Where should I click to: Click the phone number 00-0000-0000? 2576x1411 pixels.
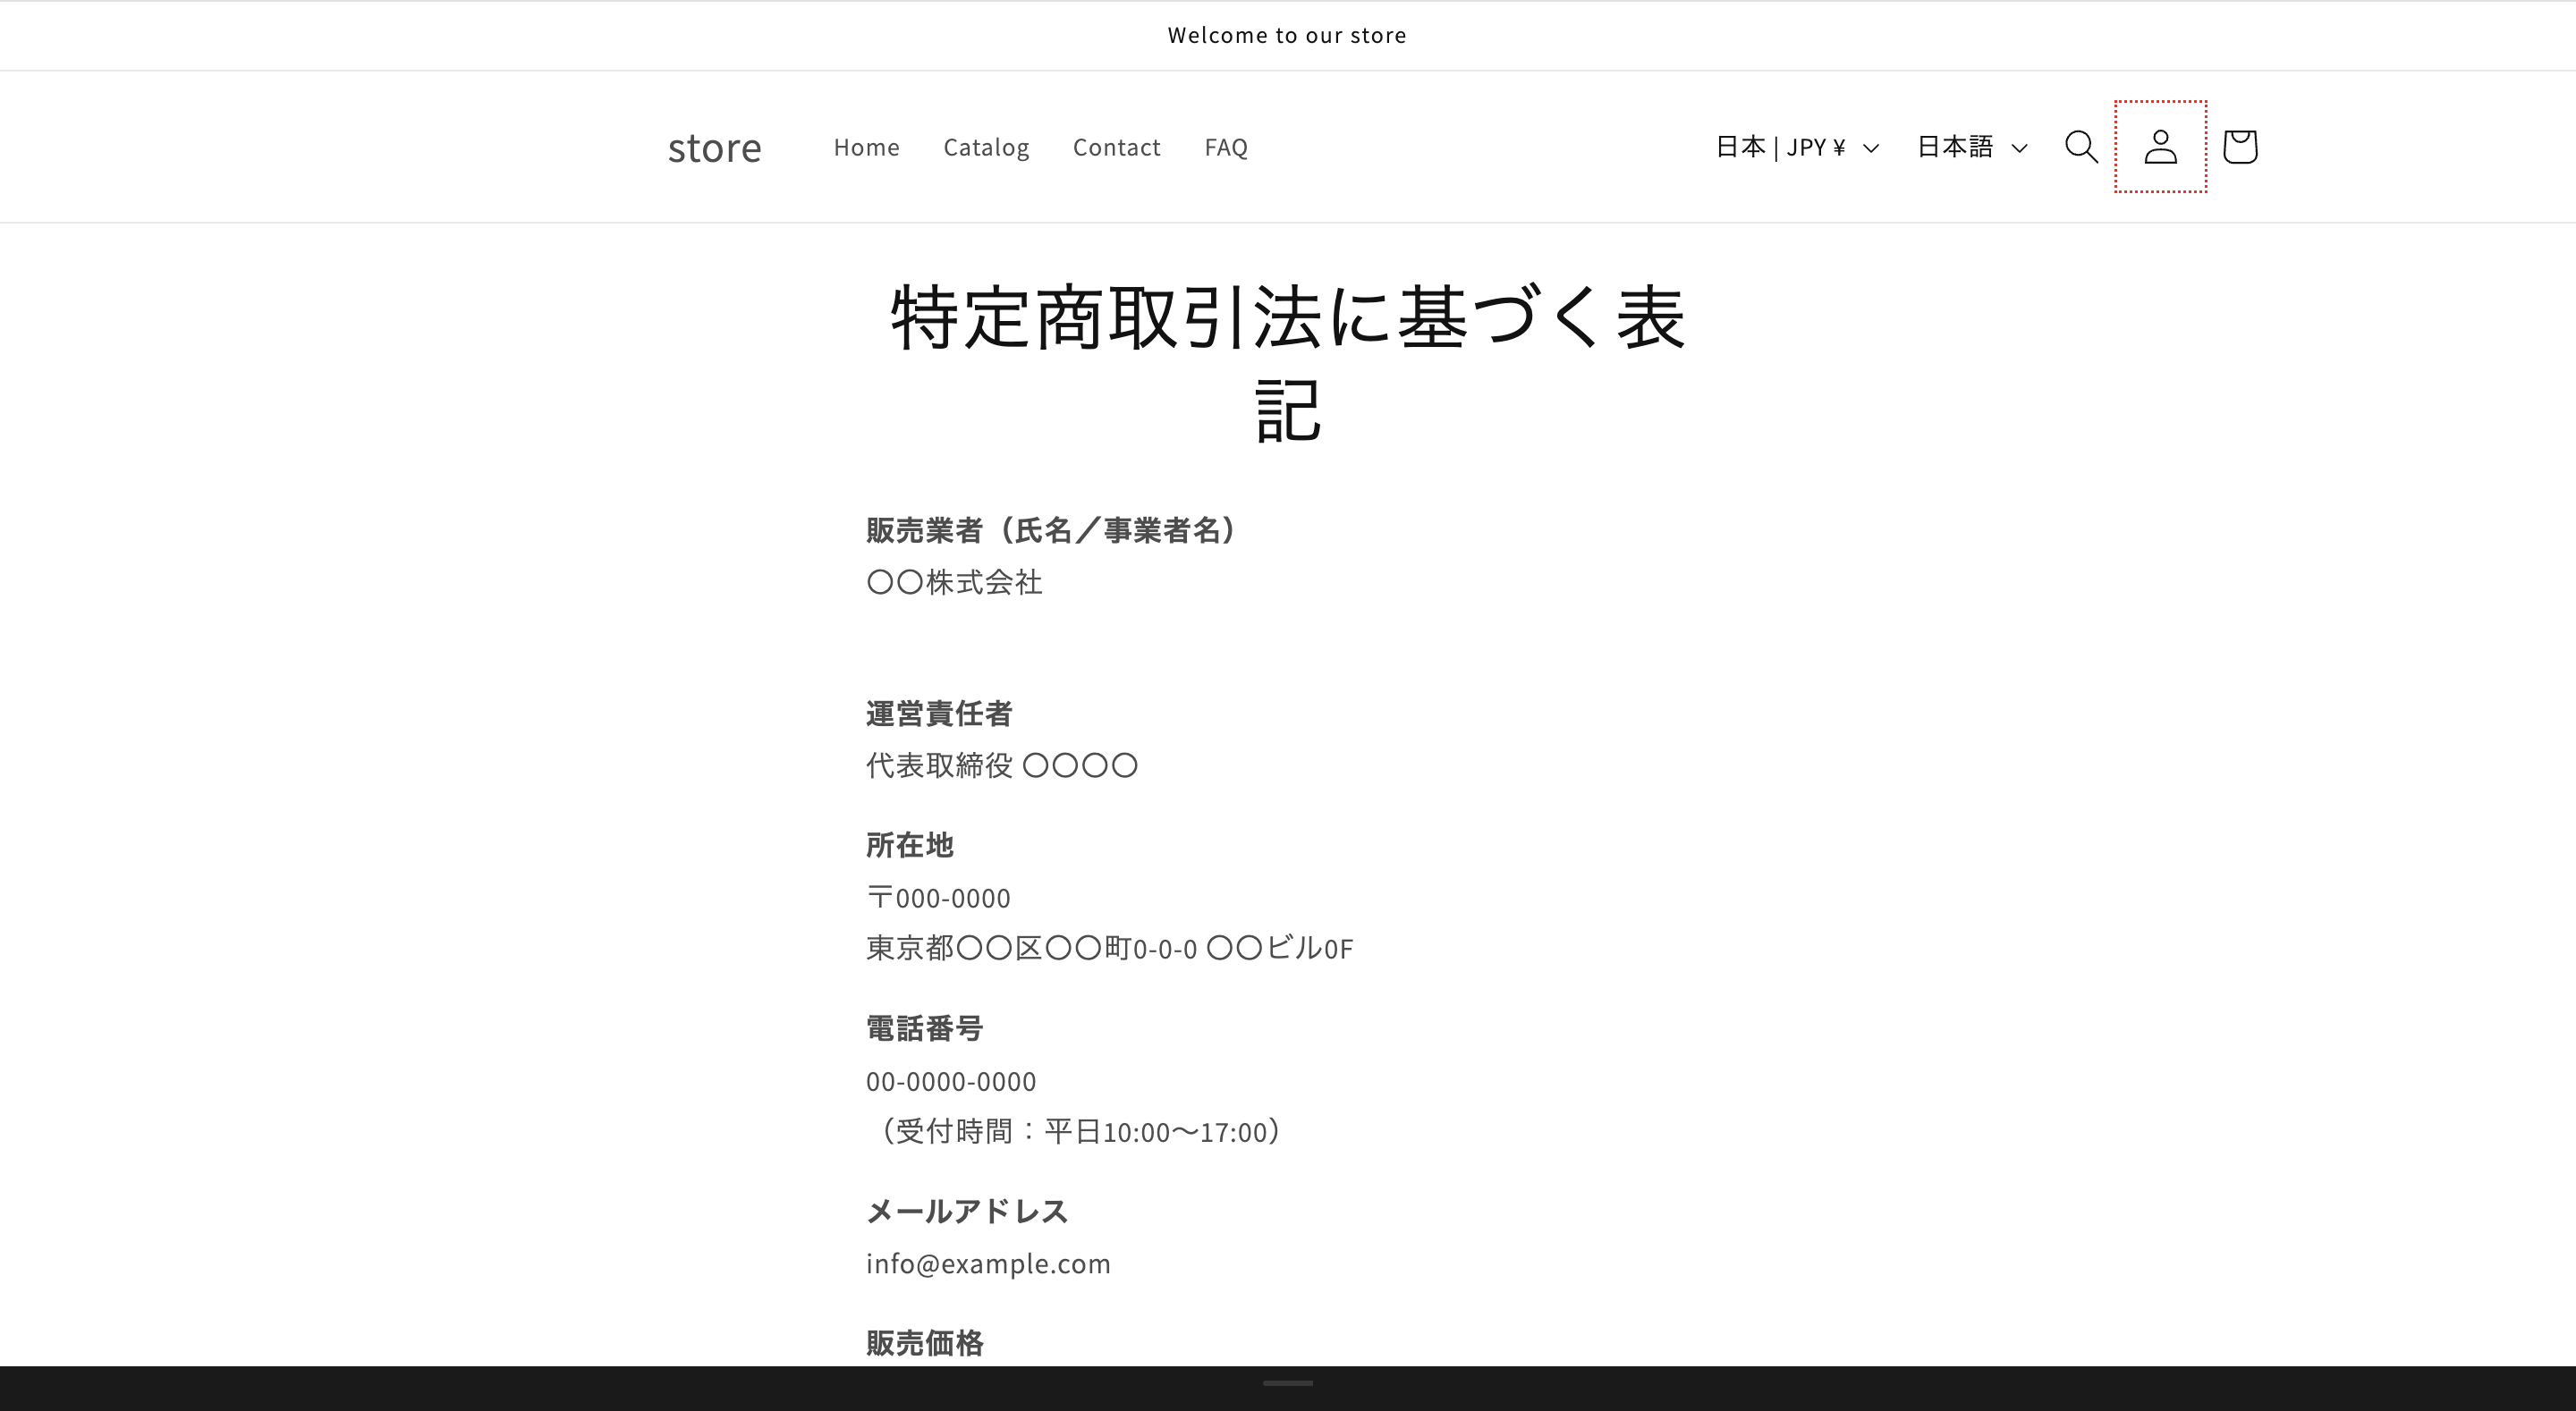tap(951, 1081)
